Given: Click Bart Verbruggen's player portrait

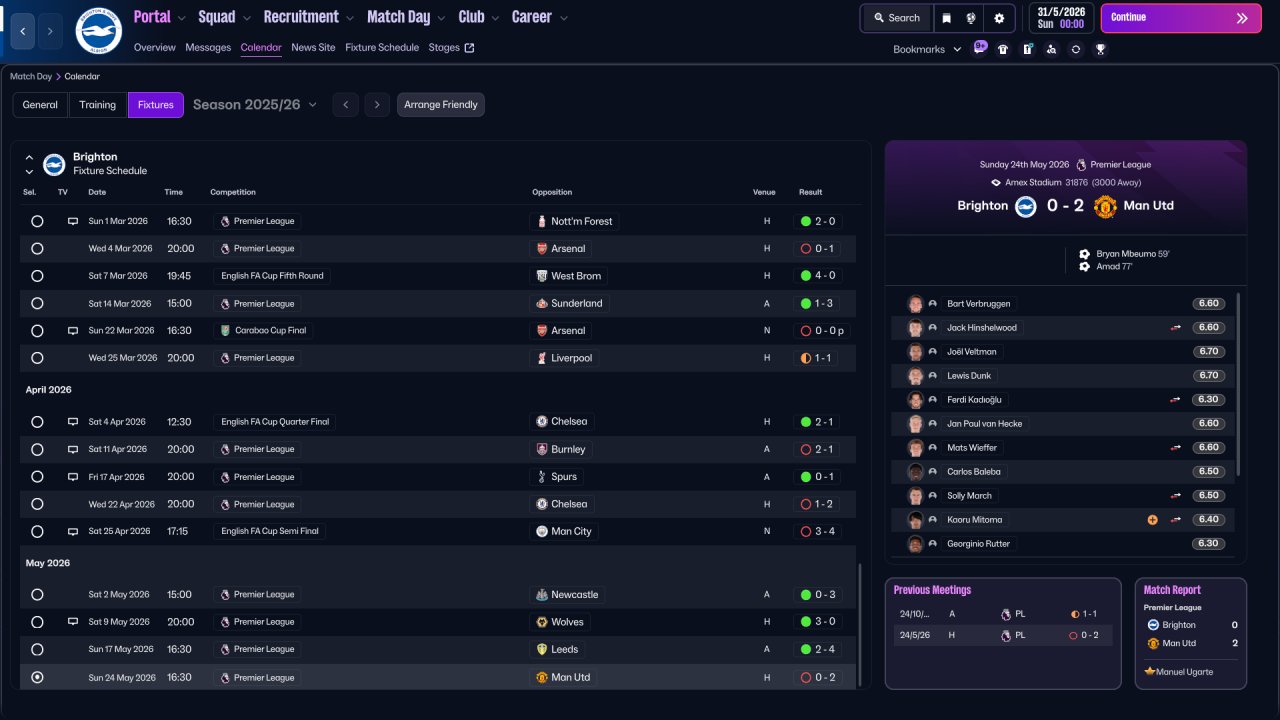Looking at the screenshot, I should click(x=915, y=304).
